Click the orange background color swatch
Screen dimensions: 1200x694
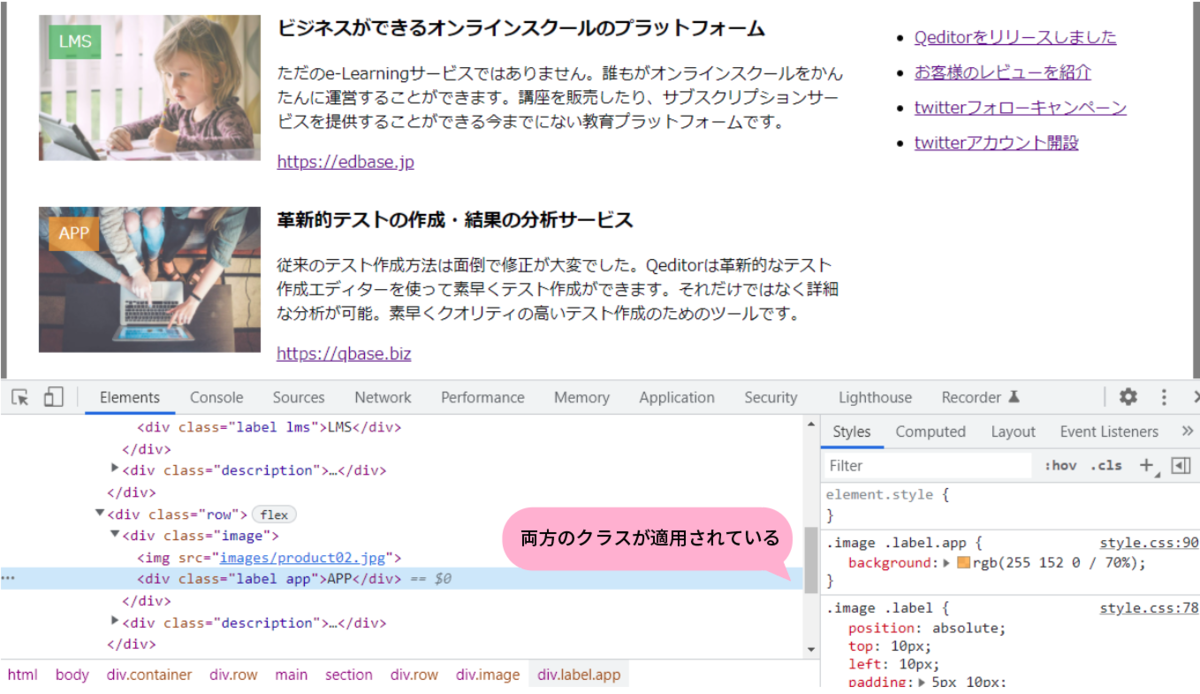pyautogui.click(x=964, y=563)
